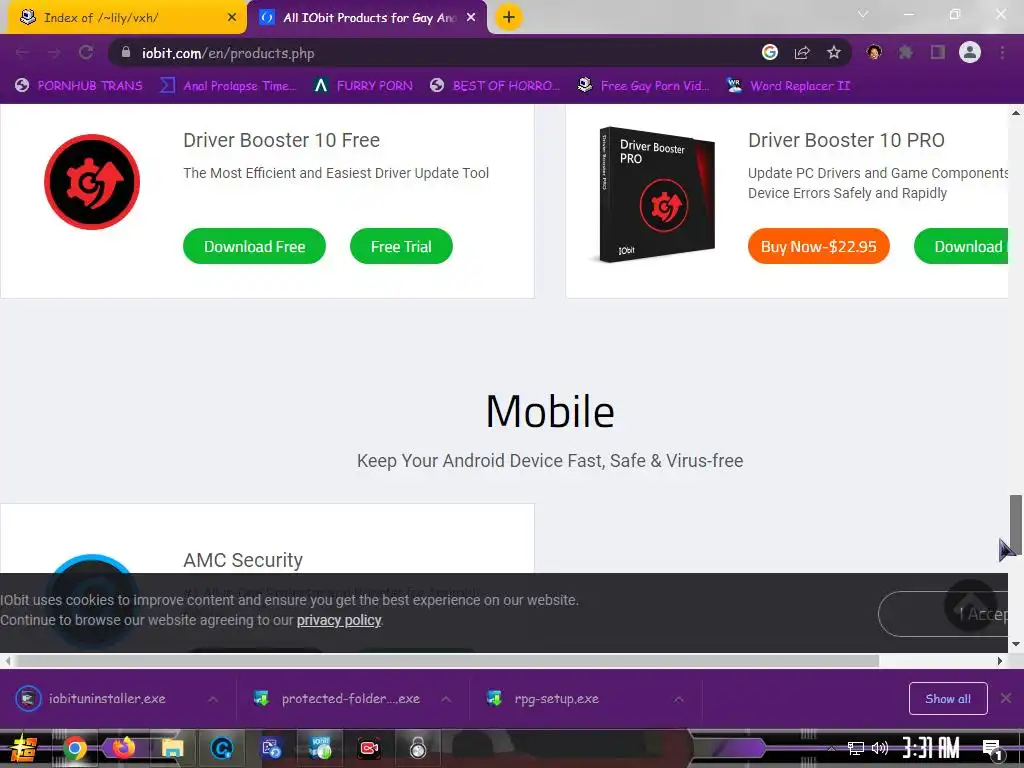Open the rpg-setup.exe downloaded file
The width and height of the screenshot is (1024, 768).
pyautogui.click(x=545, y=699)
